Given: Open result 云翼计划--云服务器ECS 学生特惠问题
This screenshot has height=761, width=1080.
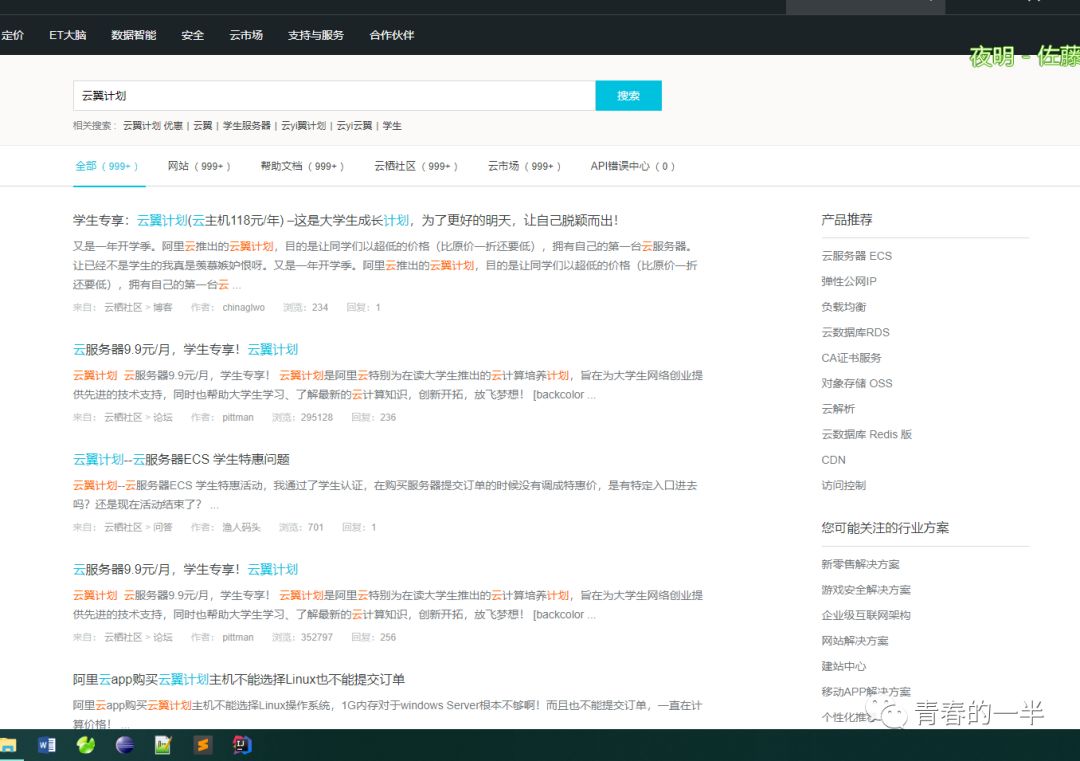Looking at the screenshot, I should (x=181, y=459).
